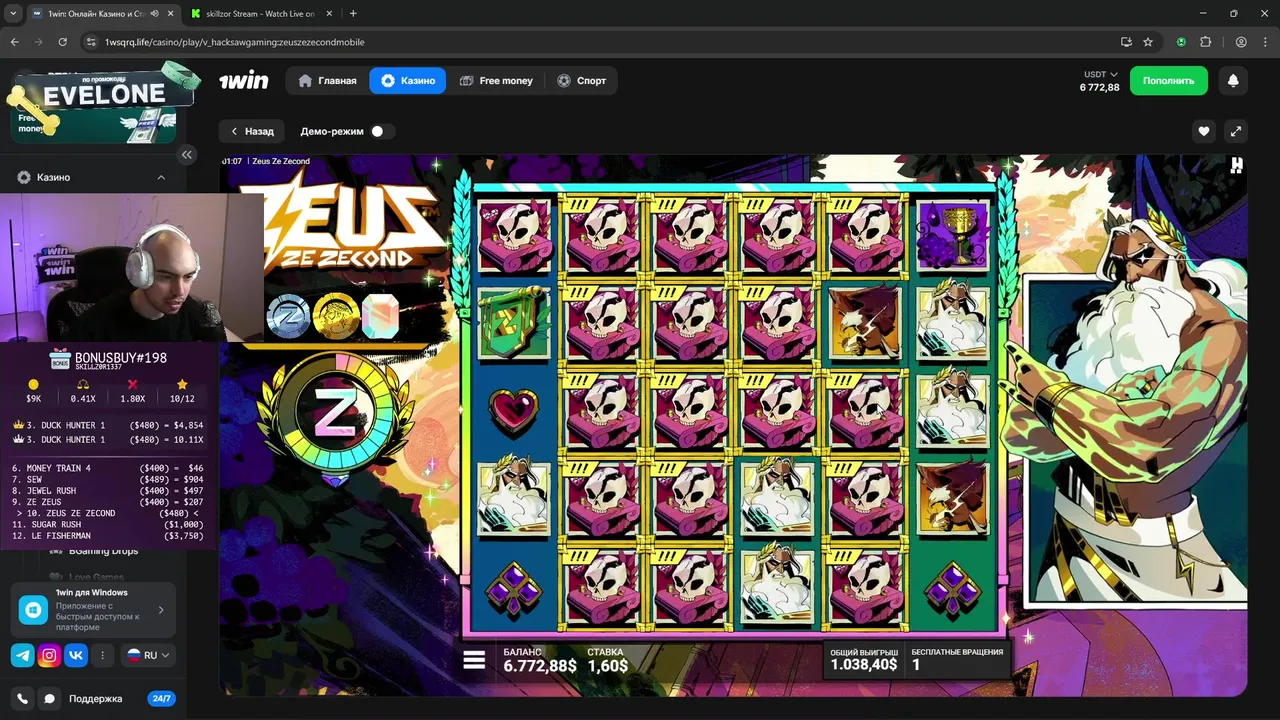
Task: Click the SUGAR RUSH list row
Action: [107, 525]
